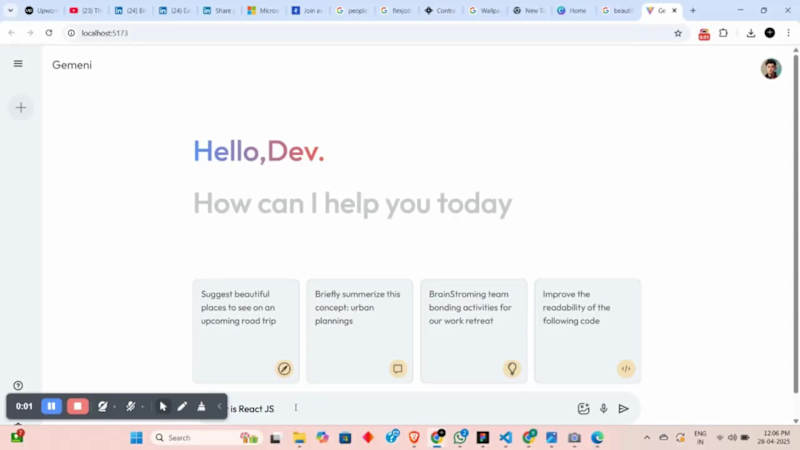View site information icon beside the URL
The height and width of the screenshot is (450, 800).
click(x=71, y=33)
